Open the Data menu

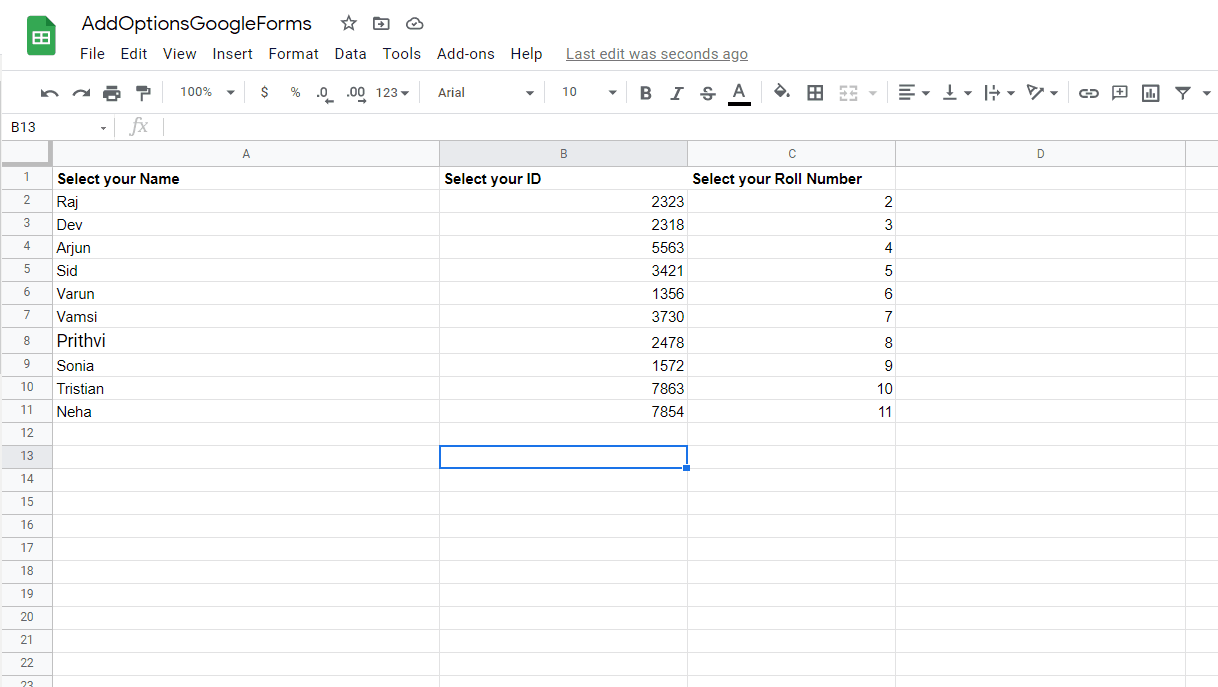point(350,54)
